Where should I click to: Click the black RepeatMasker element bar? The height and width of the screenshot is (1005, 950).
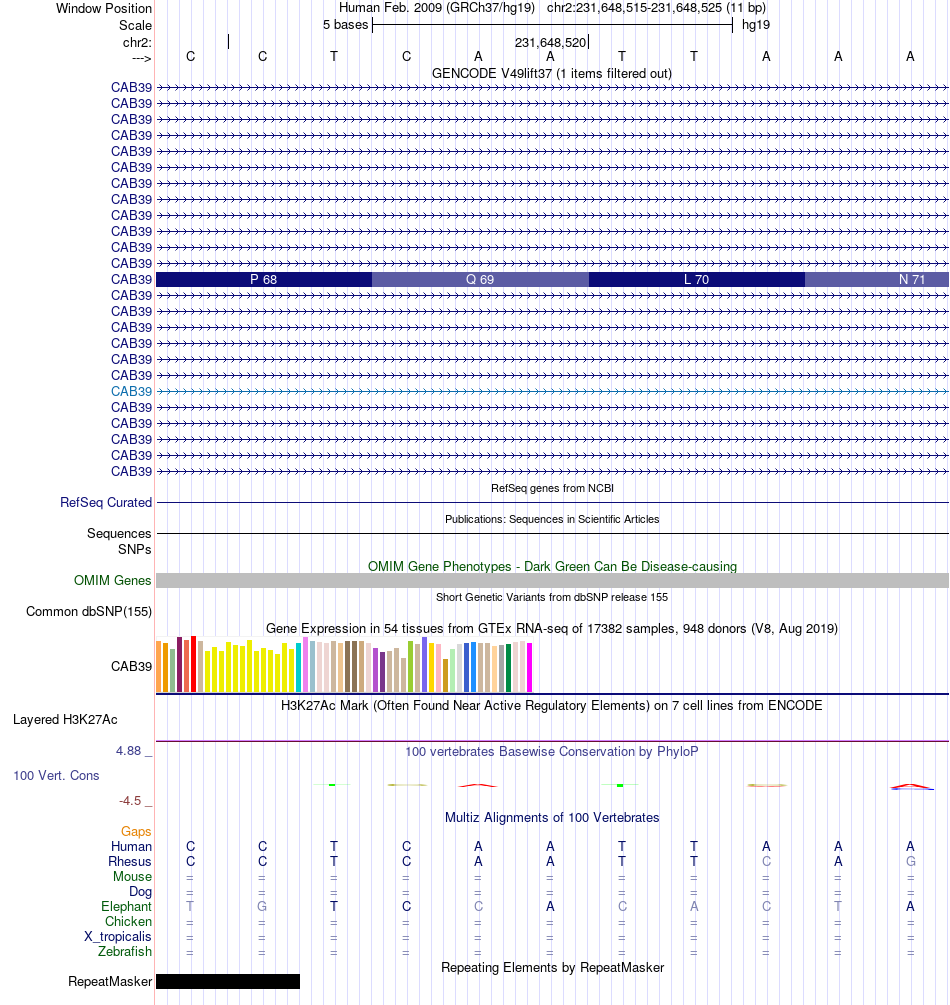click(x=228, y=981)
